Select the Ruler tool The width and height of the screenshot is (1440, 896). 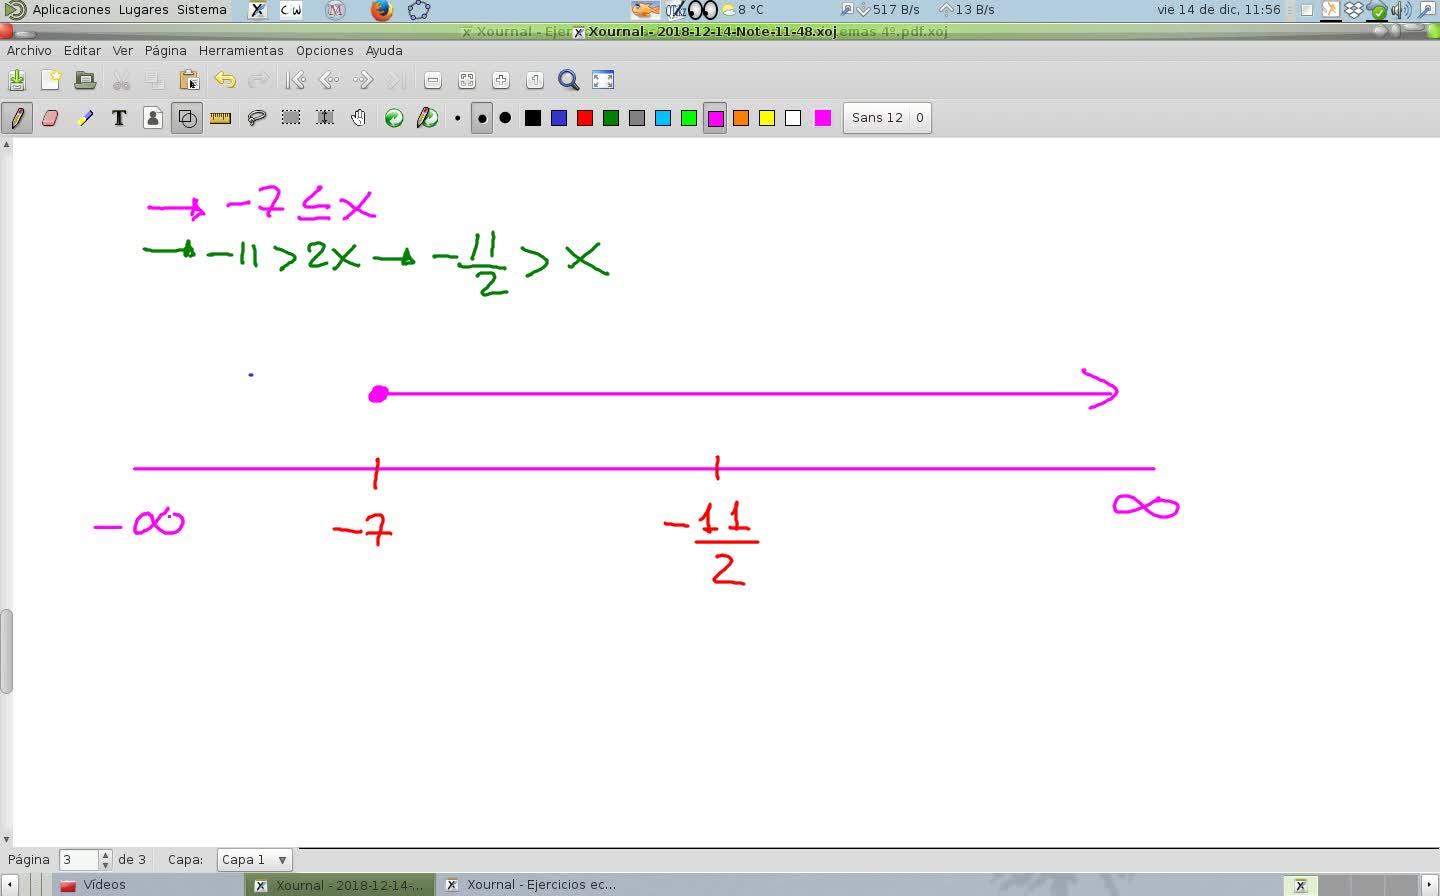(x=221, y=118)
